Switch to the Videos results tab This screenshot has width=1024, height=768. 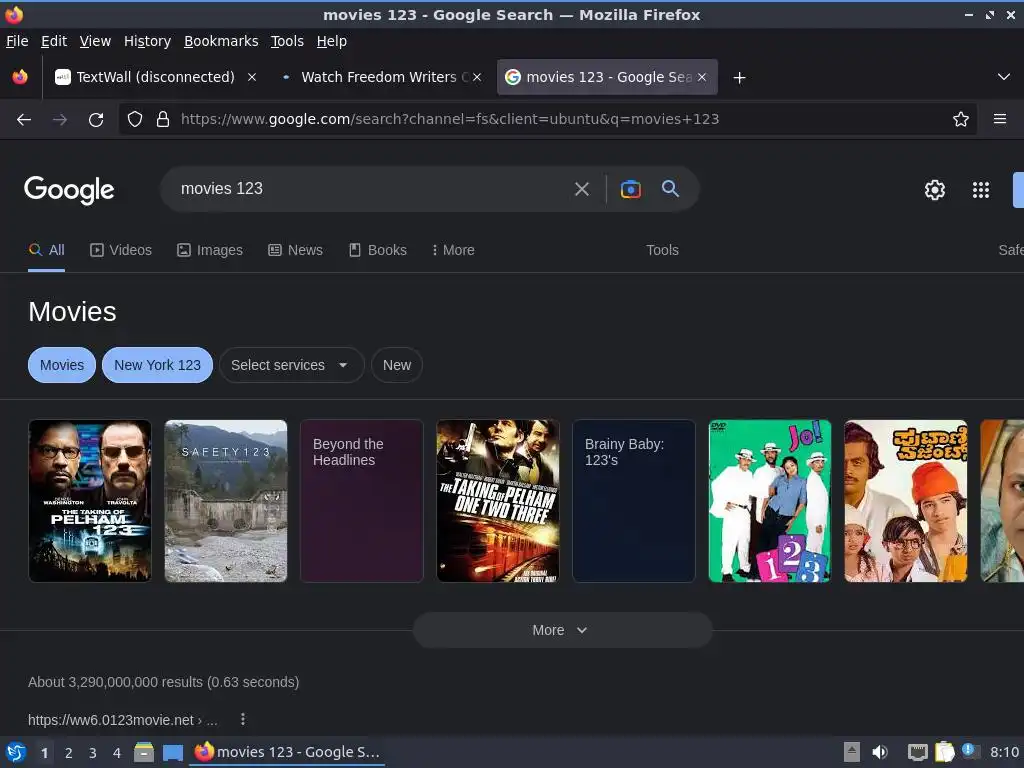[x=121, y=250]
